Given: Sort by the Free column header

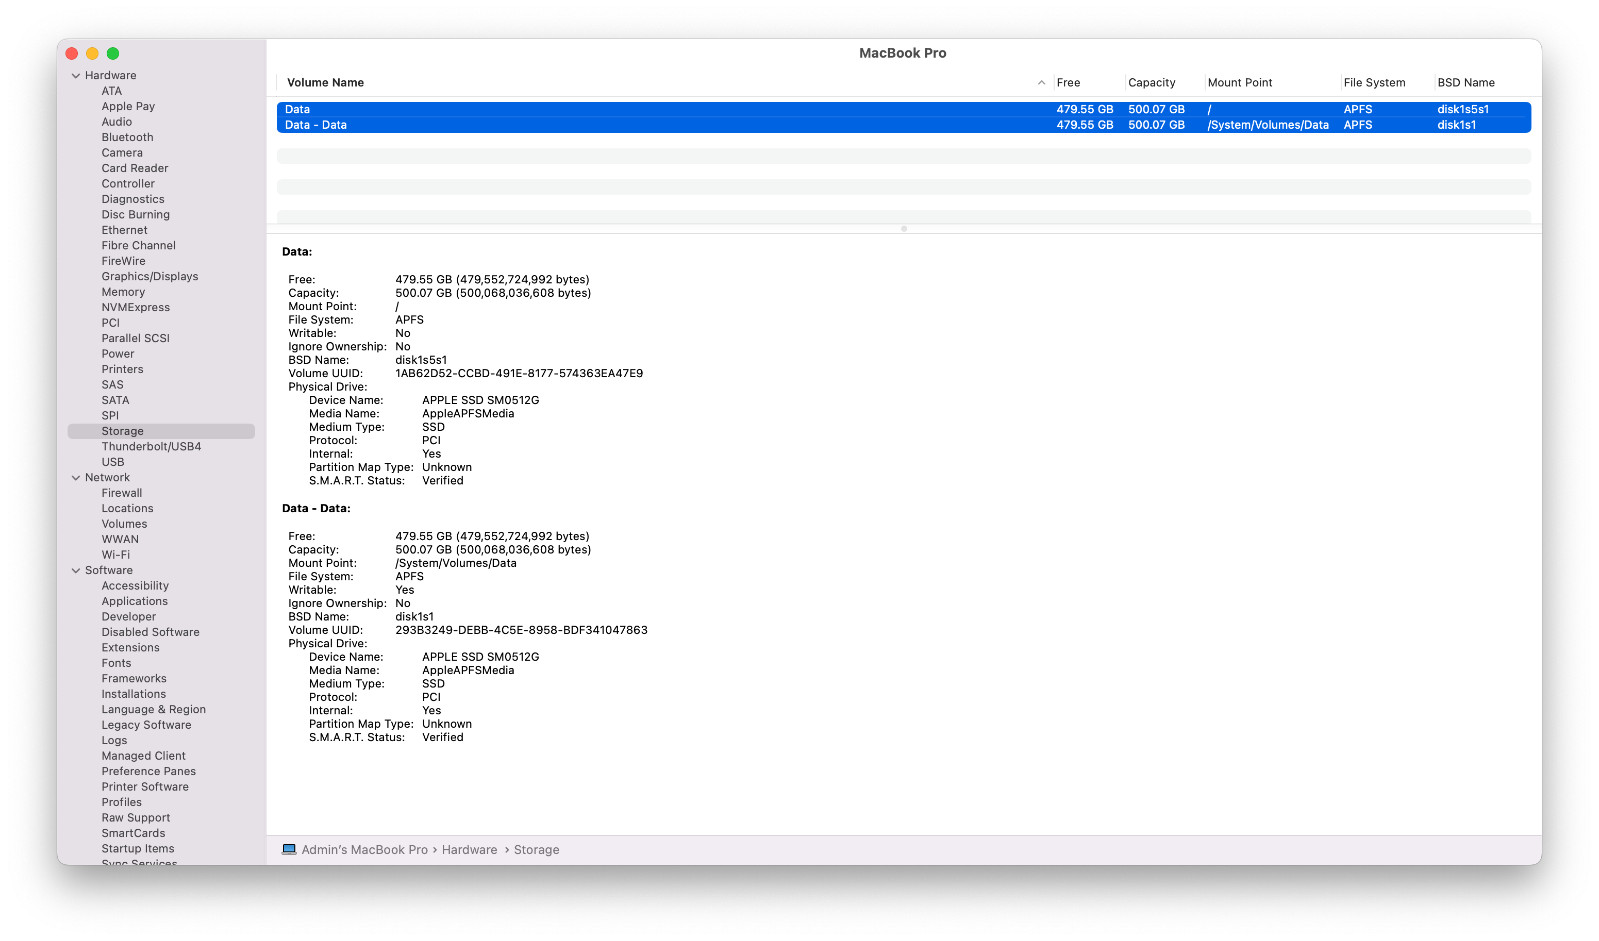Looking at the screenshot, I should (x=1068, y=83).
